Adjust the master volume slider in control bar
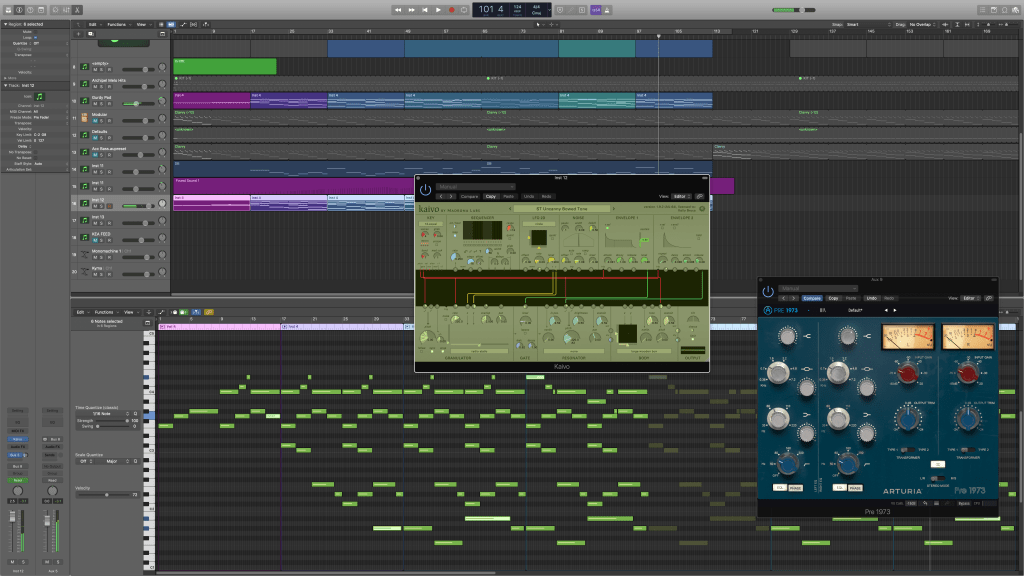Viewport: 1024px width, 576px height. coord(793,10)
